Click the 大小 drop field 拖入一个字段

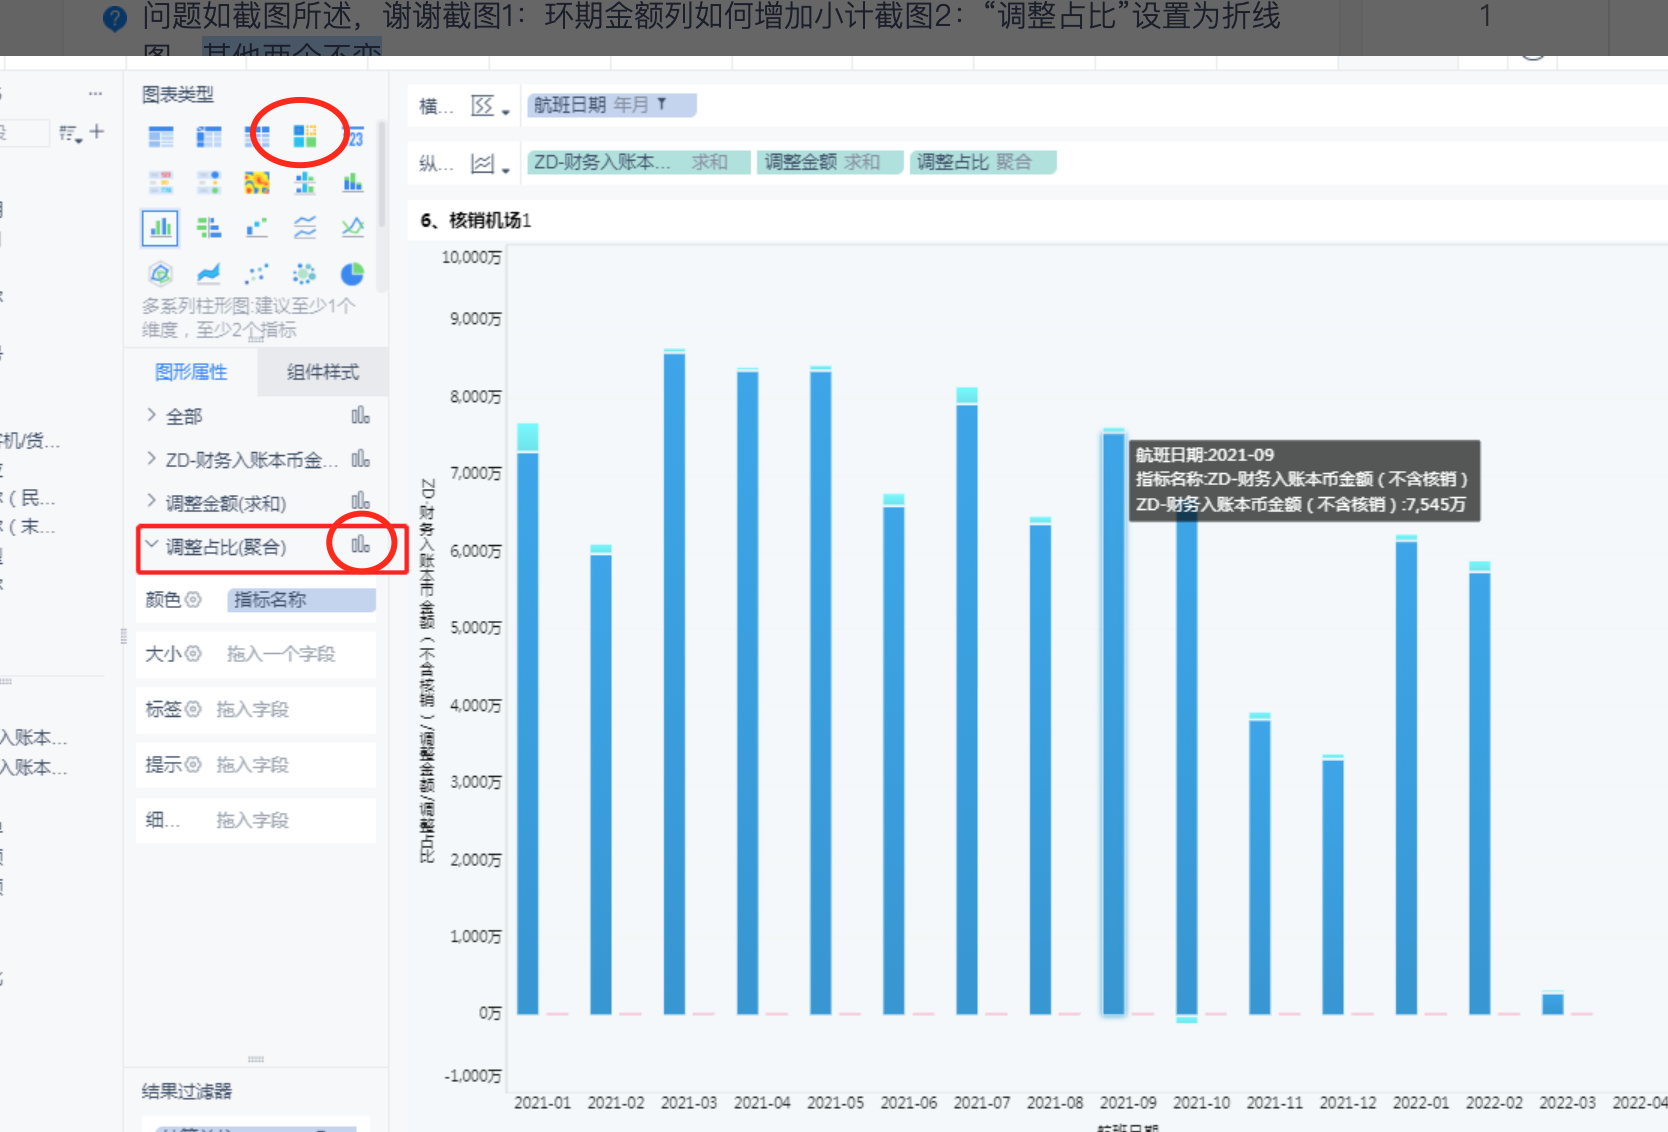(x=281, y=654)
